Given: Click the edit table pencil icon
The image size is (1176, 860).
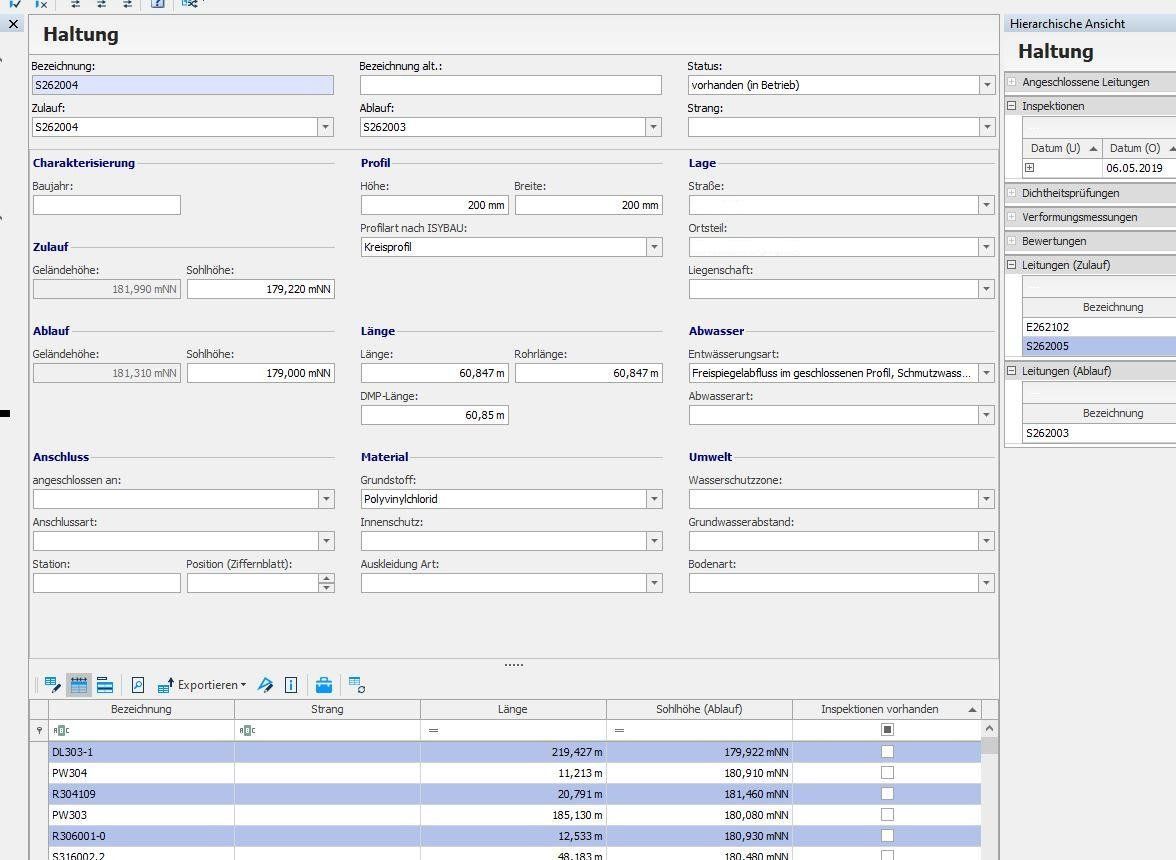Looking at the screenshot, I should point(52,685).
